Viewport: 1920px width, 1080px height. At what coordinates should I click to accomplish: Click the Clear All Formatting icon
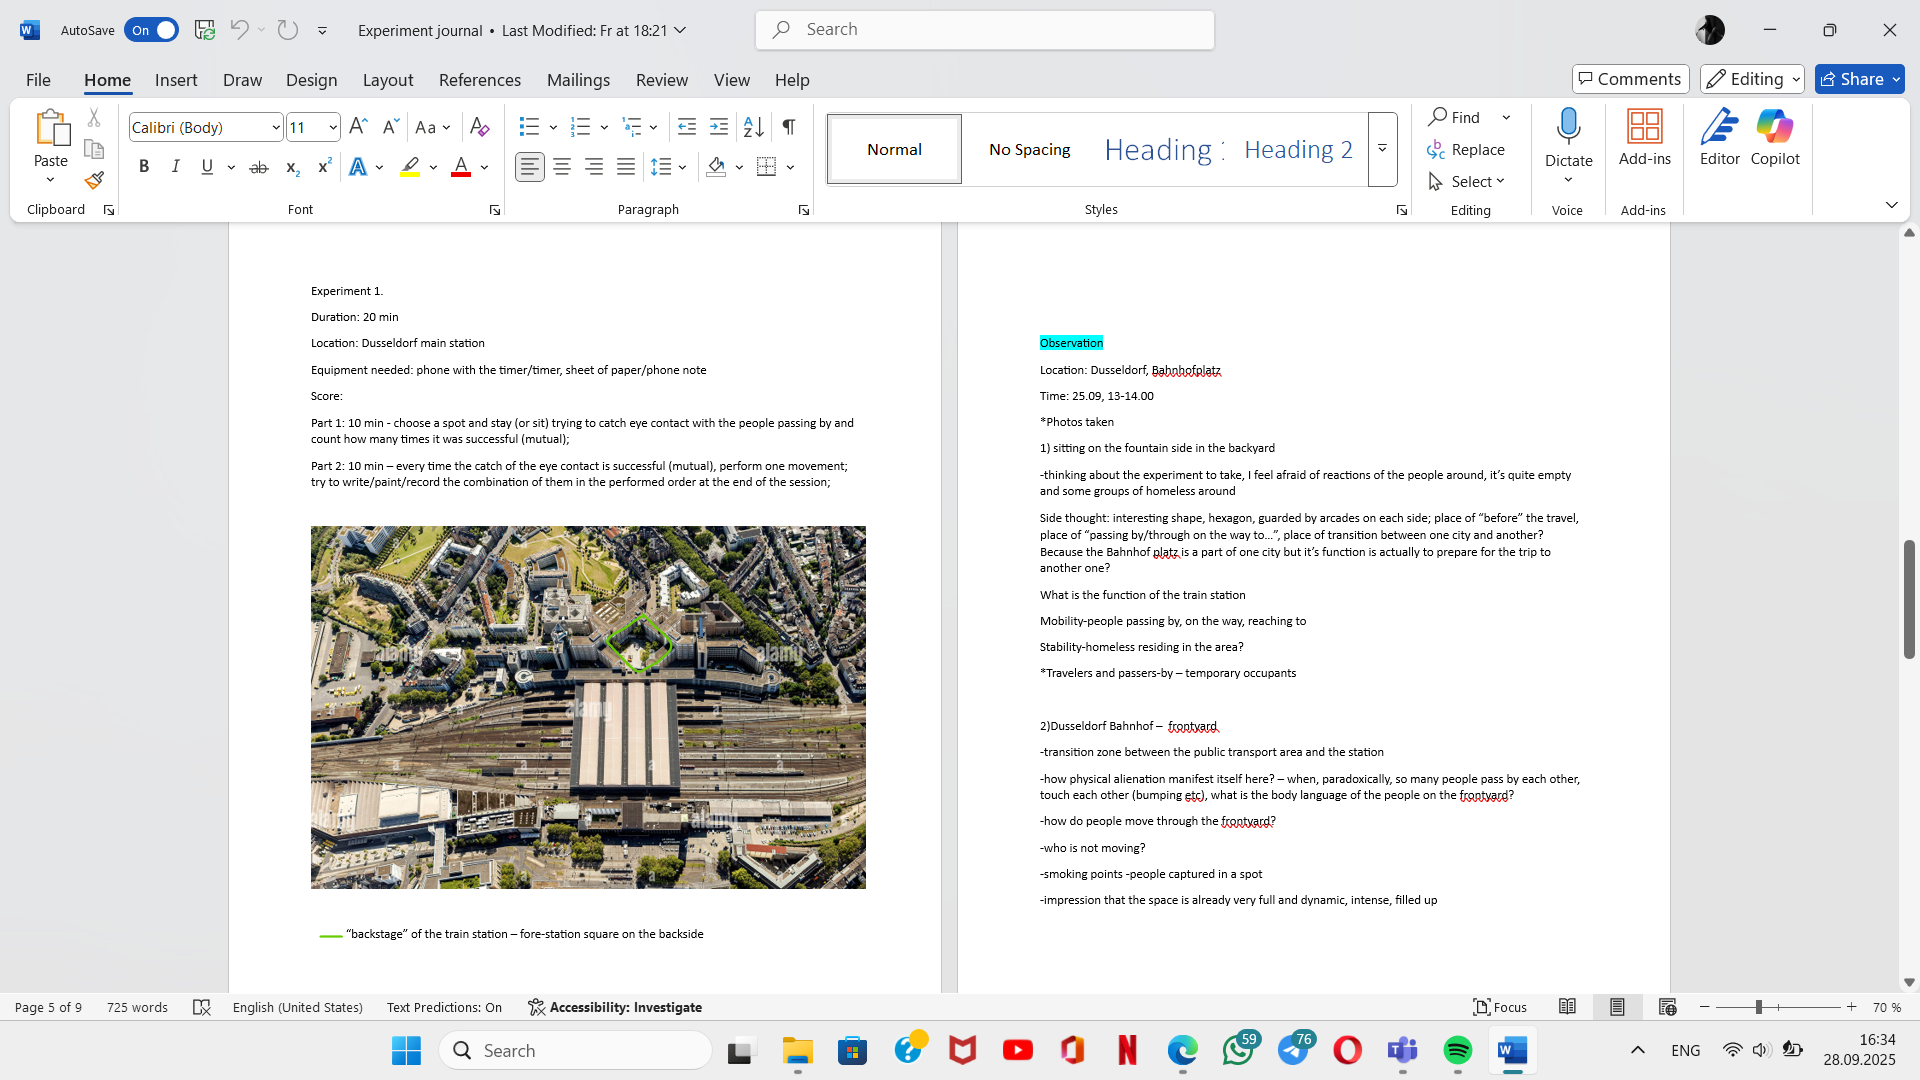click(479, 127)
